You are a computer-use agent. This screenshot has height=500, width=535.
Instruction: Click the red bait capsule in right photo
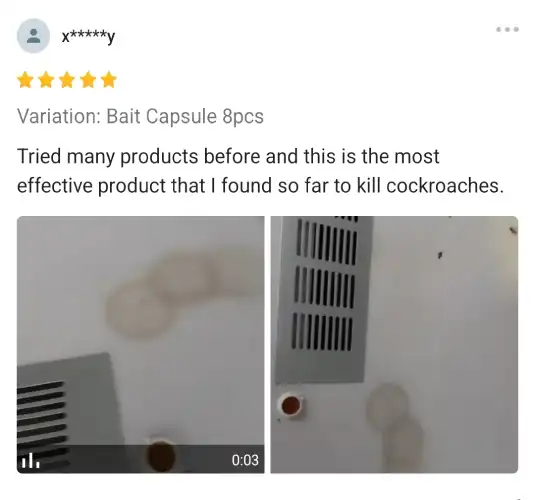291,405
